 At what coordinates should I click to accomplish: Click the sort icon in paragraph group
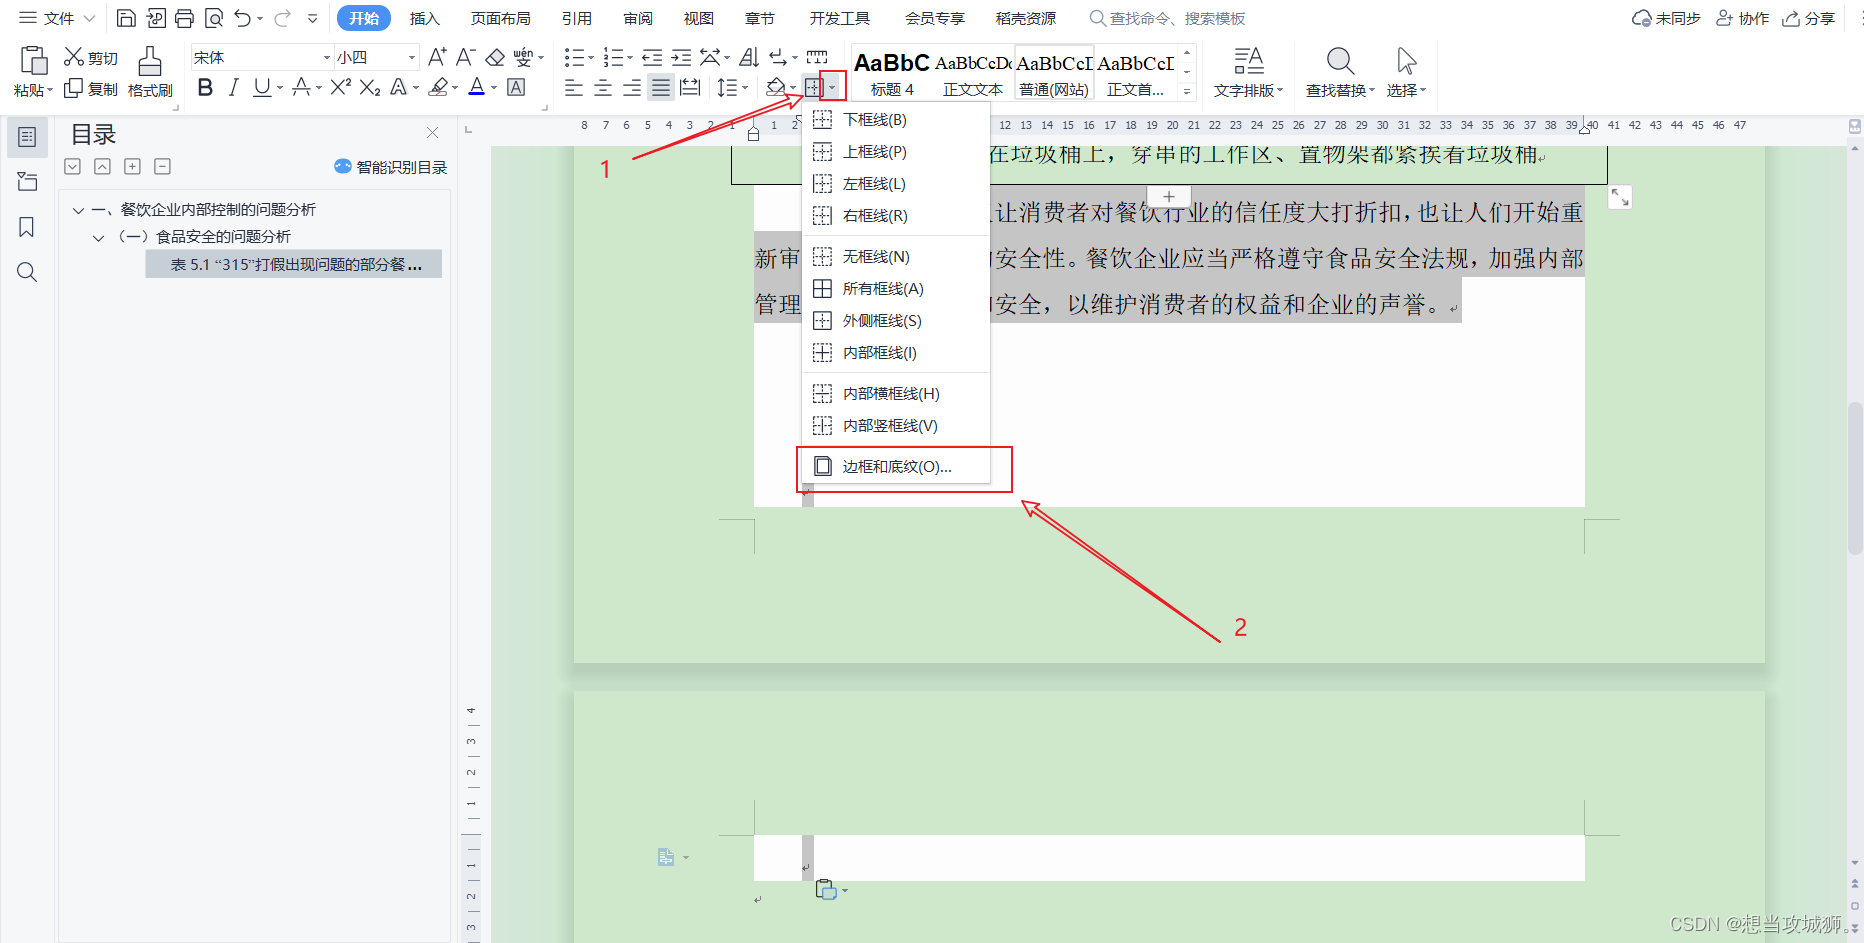[x=749, y=57]
